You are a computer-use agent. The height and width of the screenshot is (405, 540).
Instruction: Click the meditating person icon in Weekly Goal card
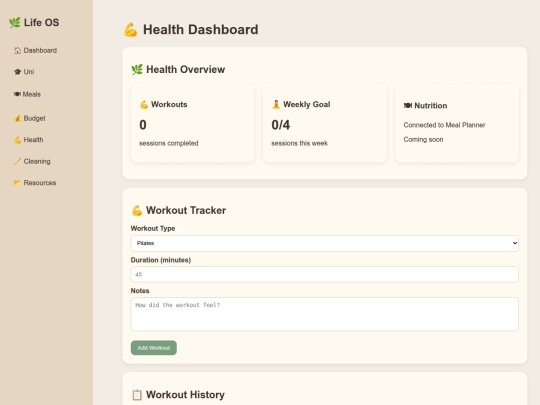click(276, 104)
